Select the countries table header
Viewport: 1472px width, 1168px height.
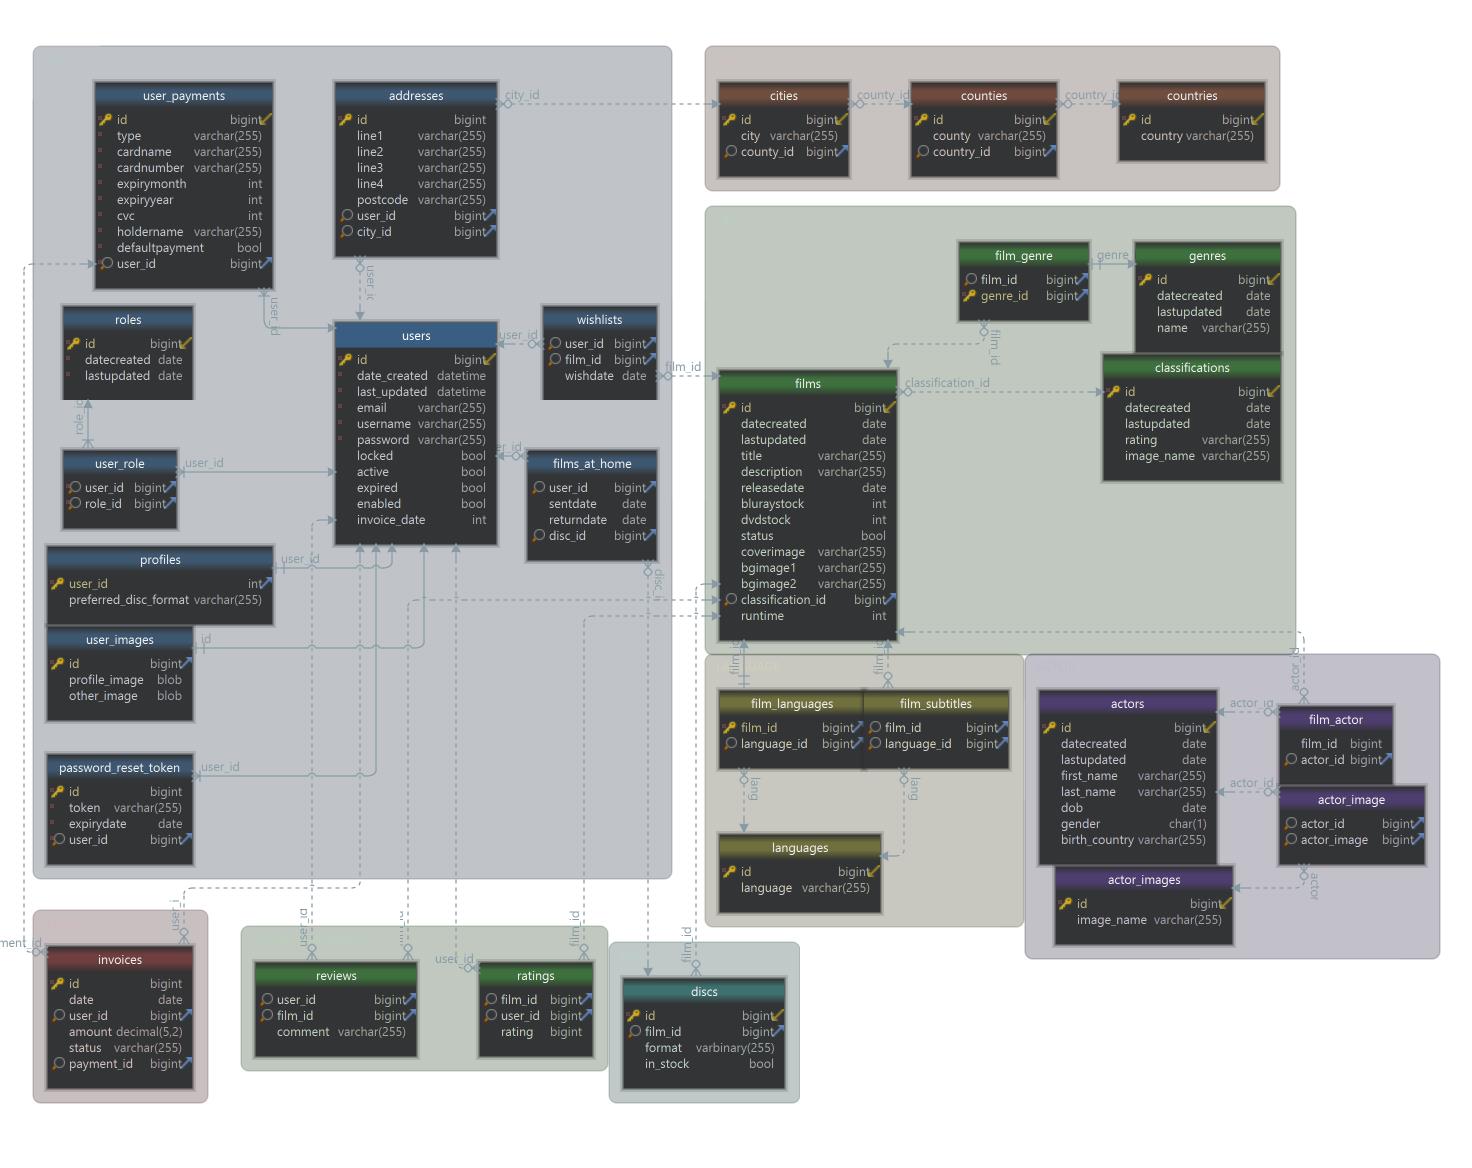click(1191, 96)
